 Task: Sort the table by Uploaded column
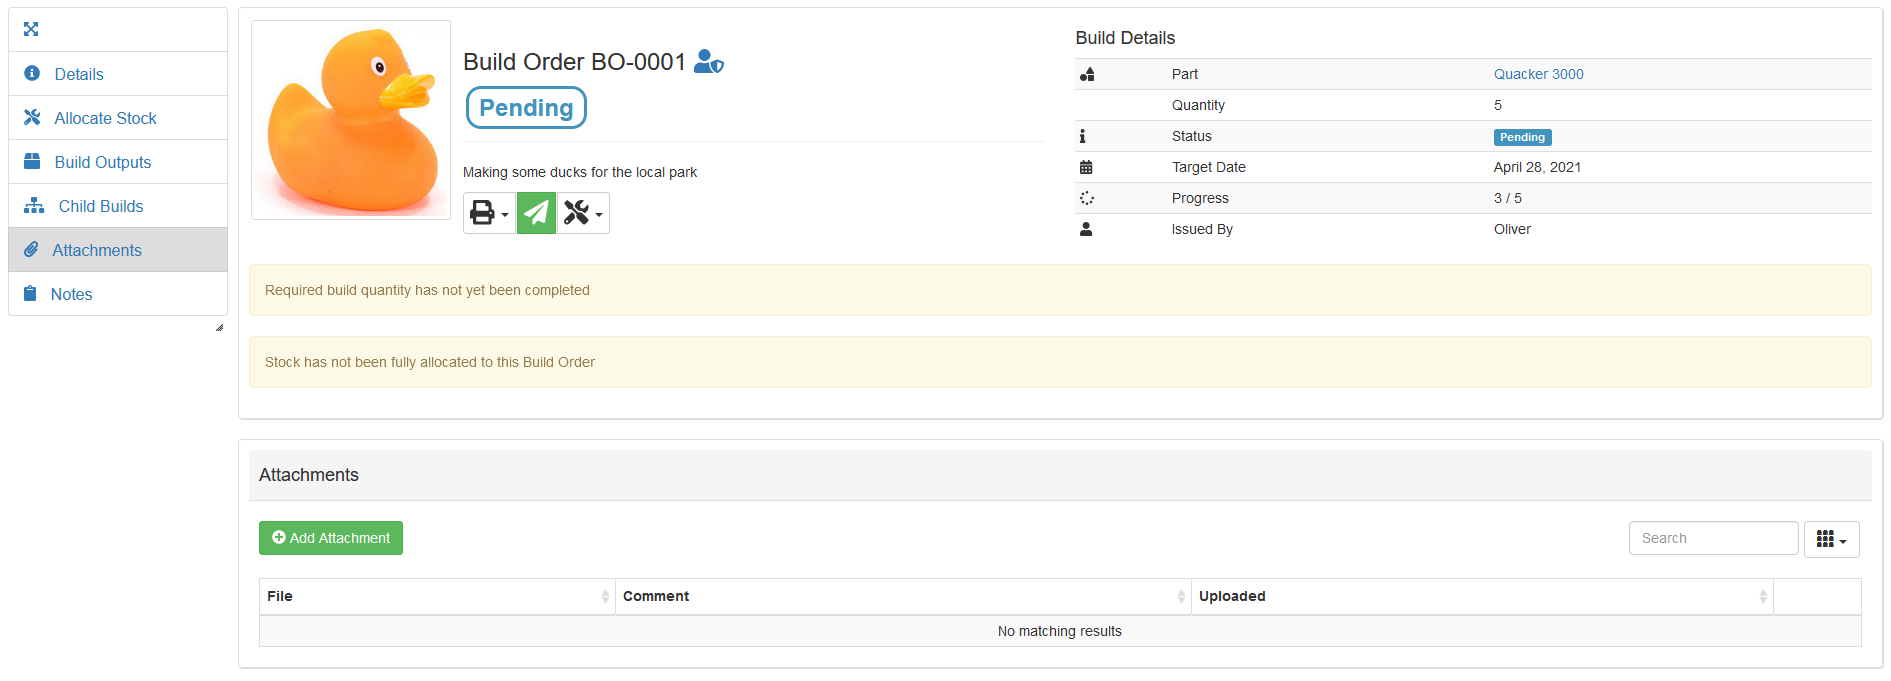[1480, 596]
